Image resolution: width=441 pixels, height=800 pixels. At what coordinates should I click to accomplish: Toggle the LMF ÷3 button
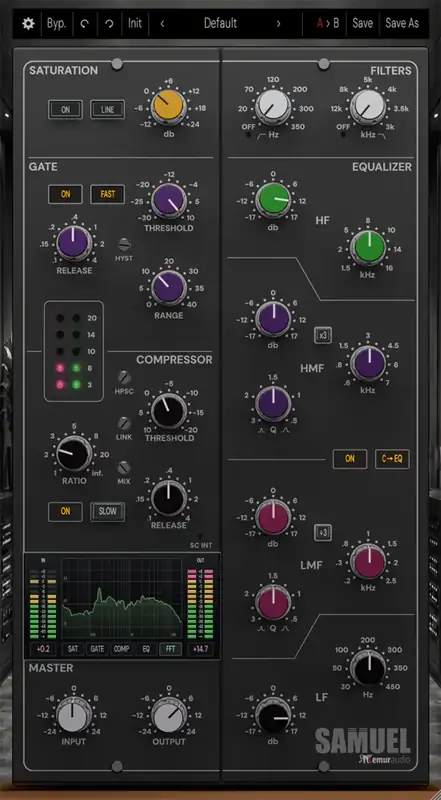(323, 533)
